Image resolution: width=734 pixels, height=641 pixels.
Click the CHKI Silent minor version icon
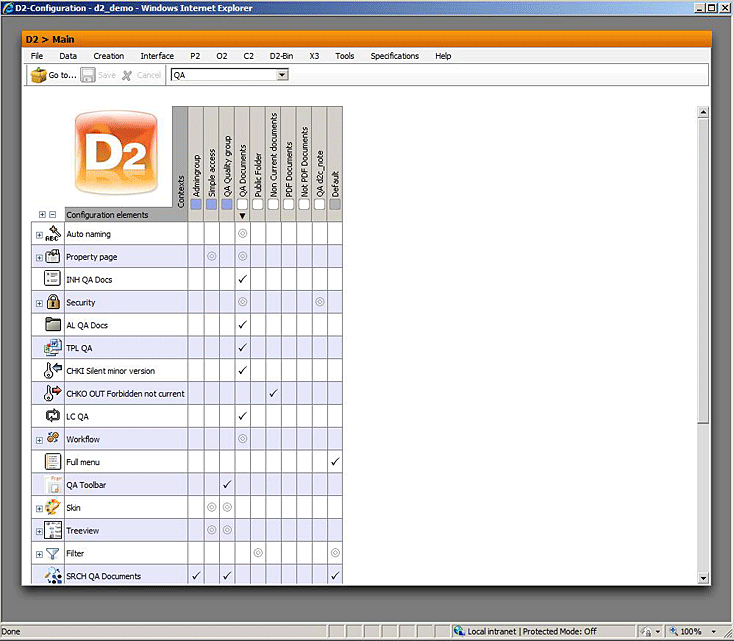point(54,371)
